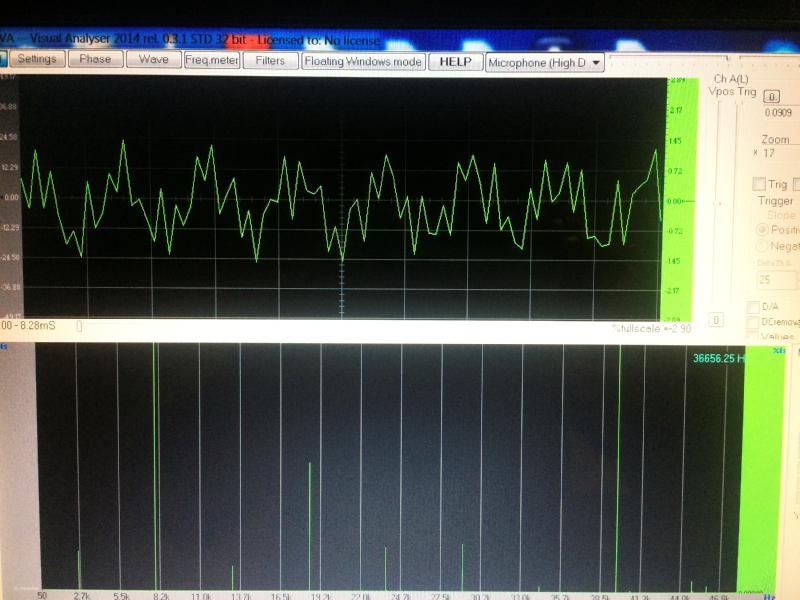Click the 8.2k frequency axis label

tap(161, 596)
